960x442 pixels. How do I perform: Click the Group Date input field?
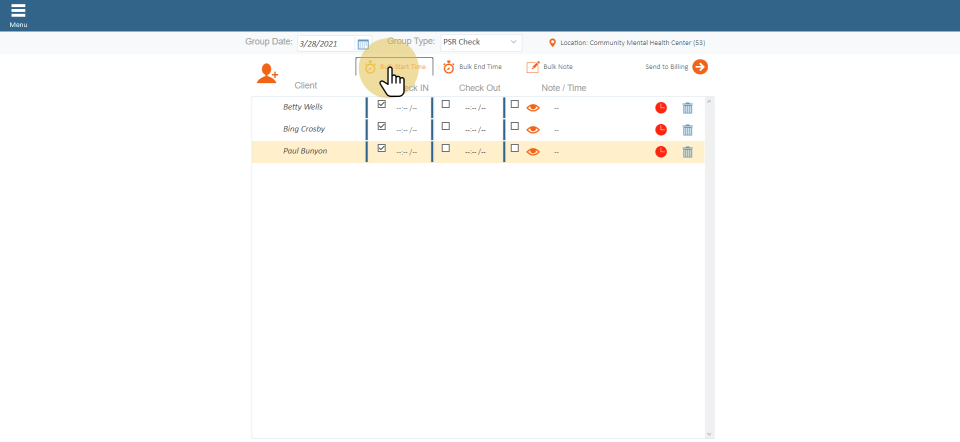coord(326,44)
